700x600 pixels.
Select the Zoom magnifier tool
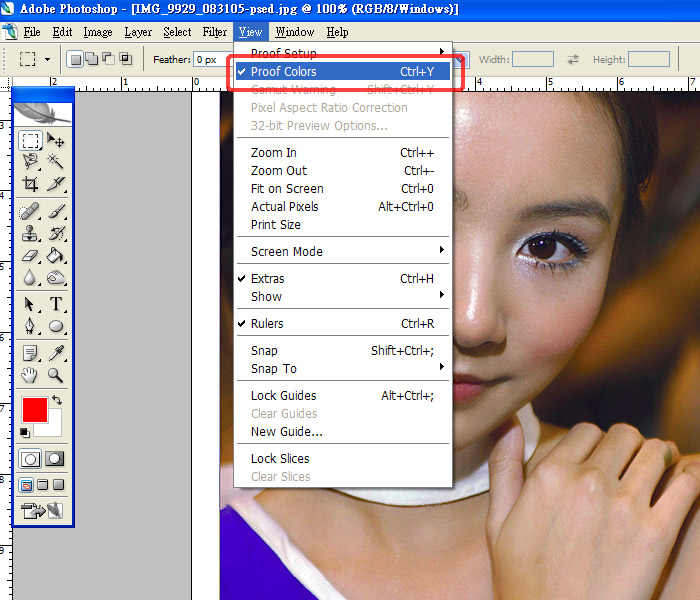(x=56, y=375)
